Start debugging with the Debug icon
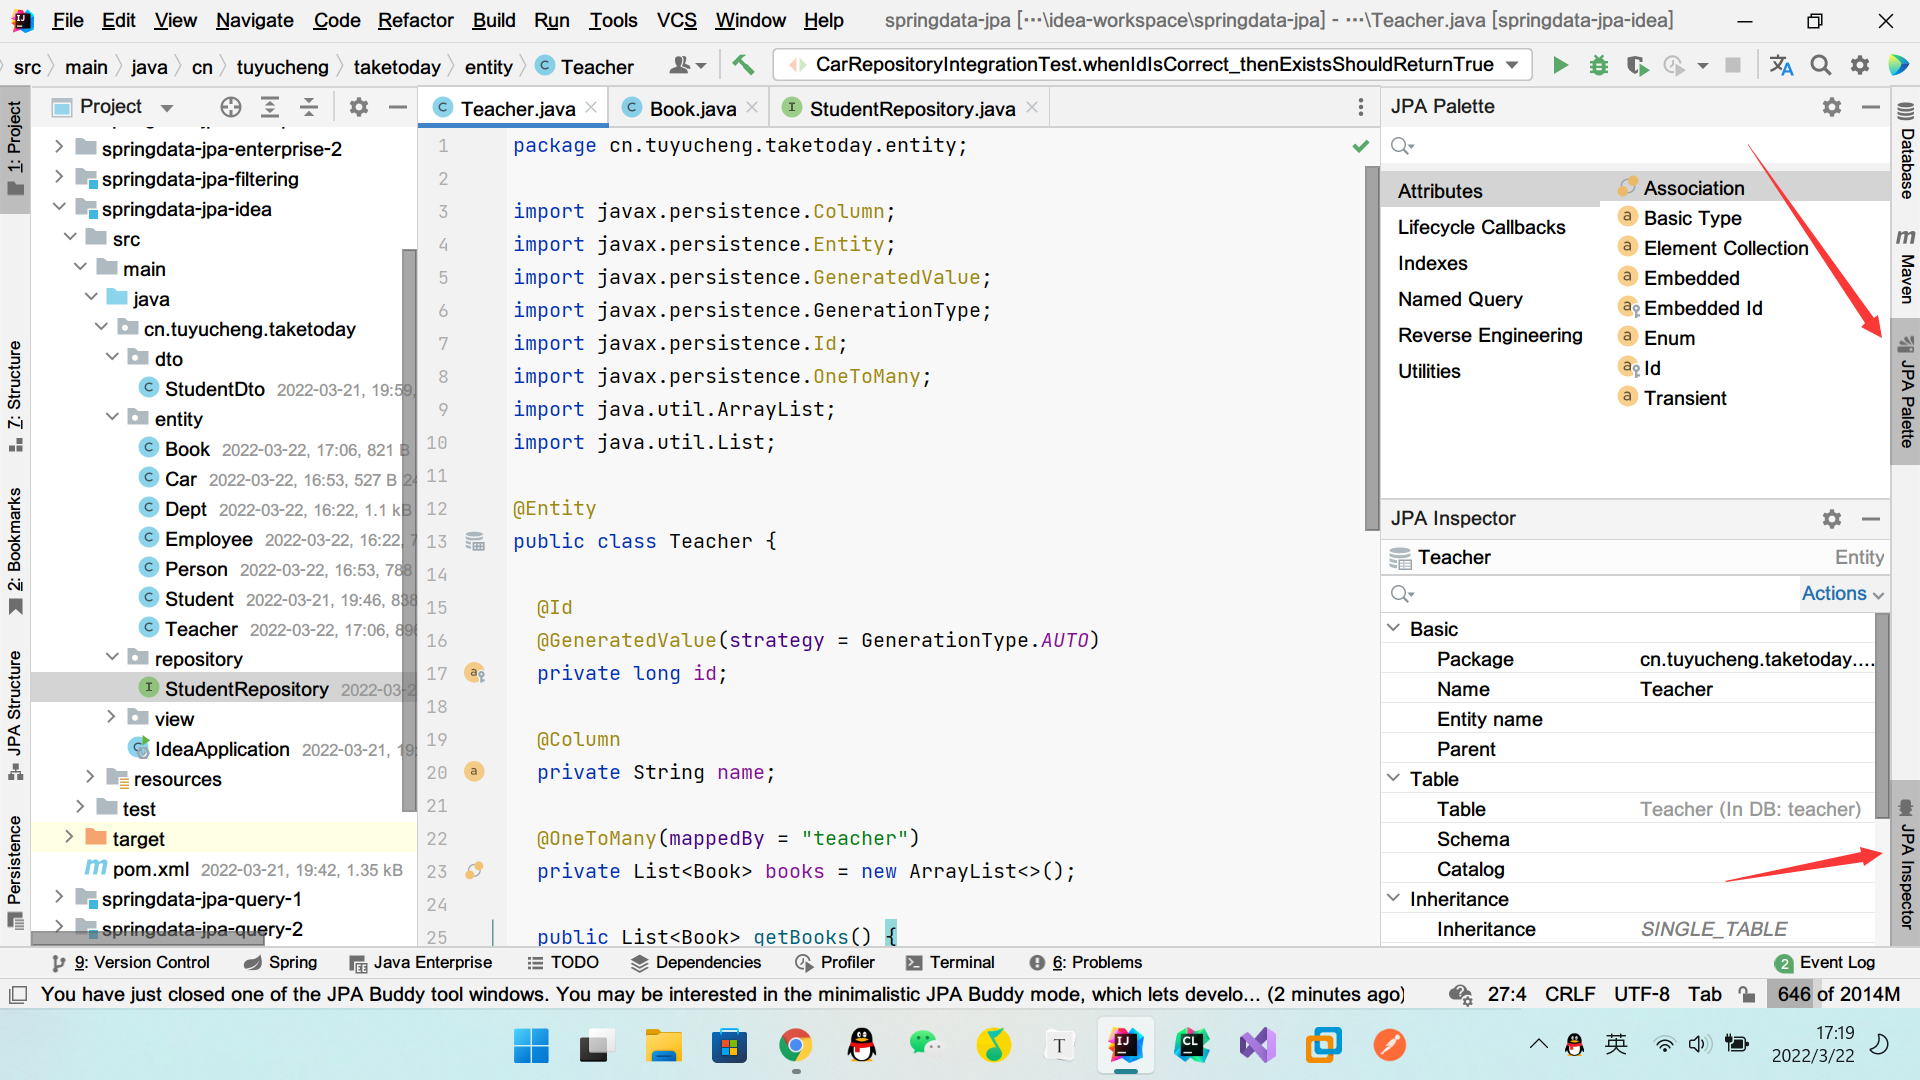 click(1598, 65)
